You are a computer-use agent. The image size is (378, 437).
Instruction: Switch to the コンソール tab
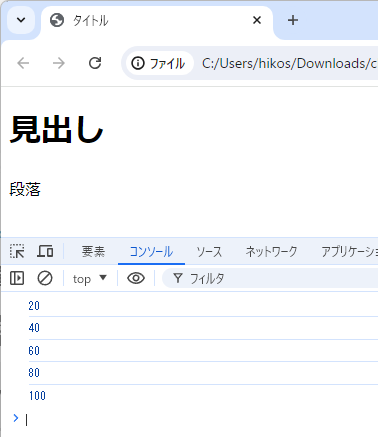[x=151, y=251]
